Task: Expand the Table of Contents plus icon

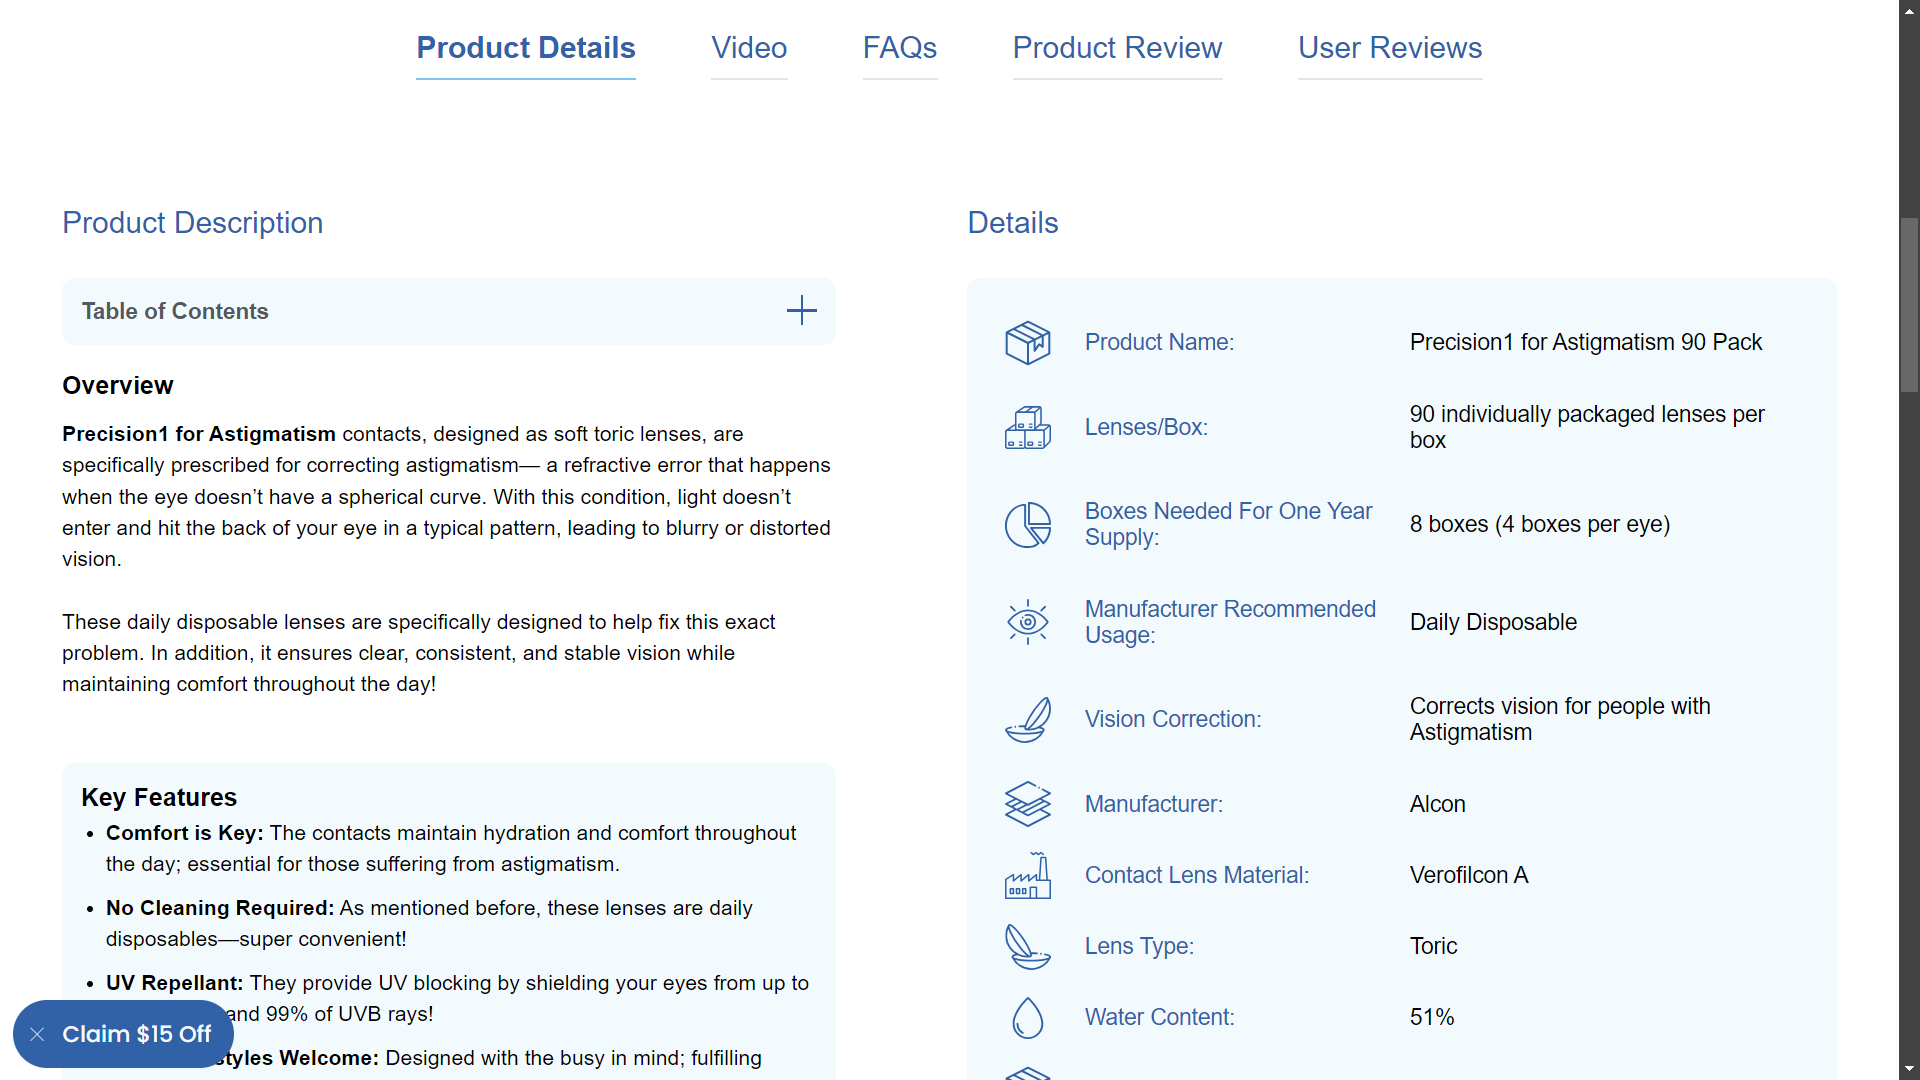Action: click(x=801, y=311)
